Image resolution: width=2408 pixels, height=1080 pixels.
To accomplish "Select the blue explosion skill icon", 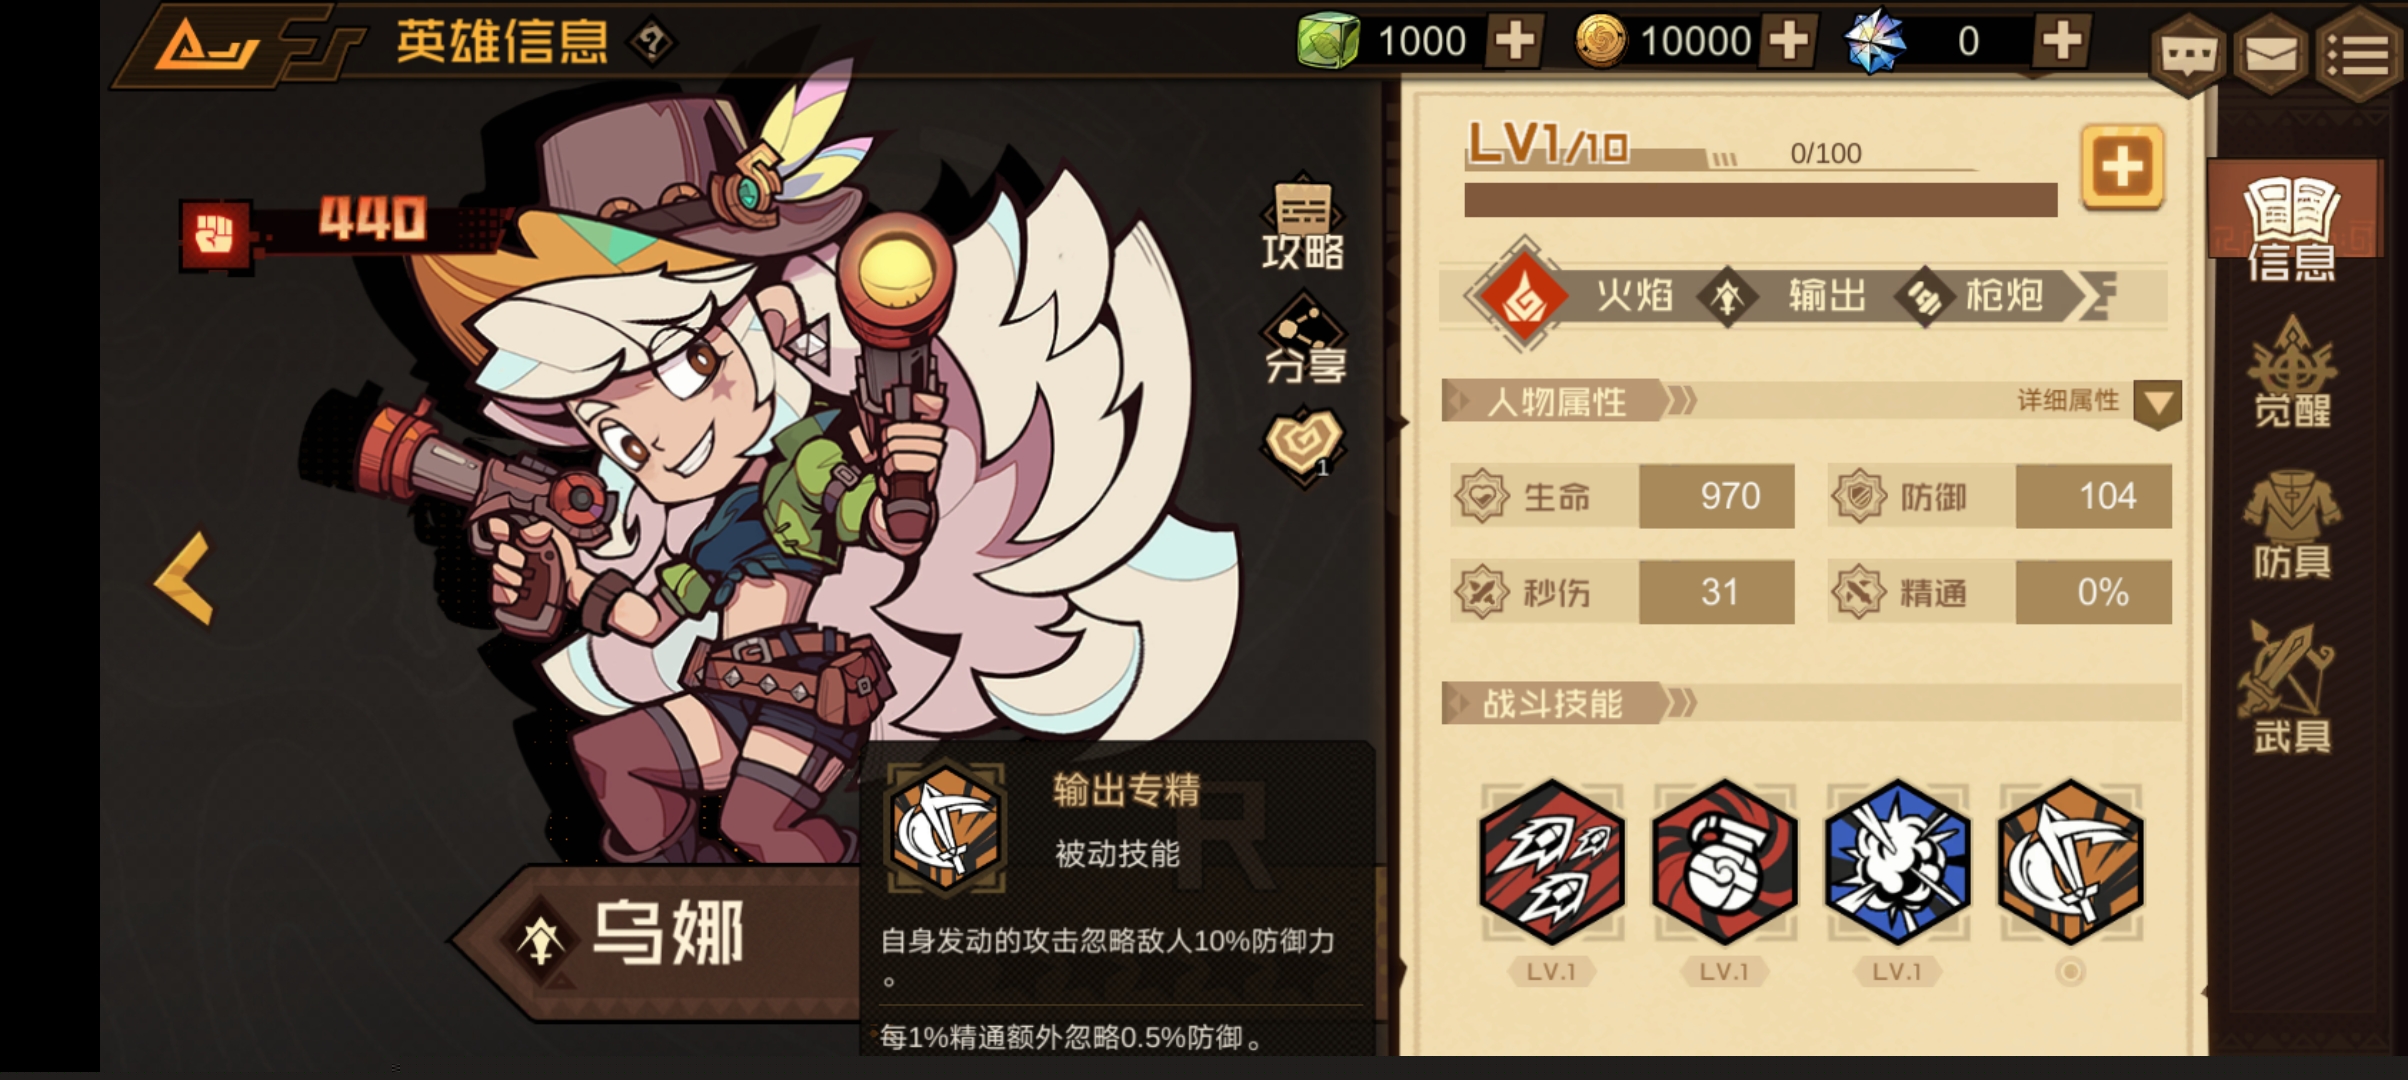I will (1897, 862).
